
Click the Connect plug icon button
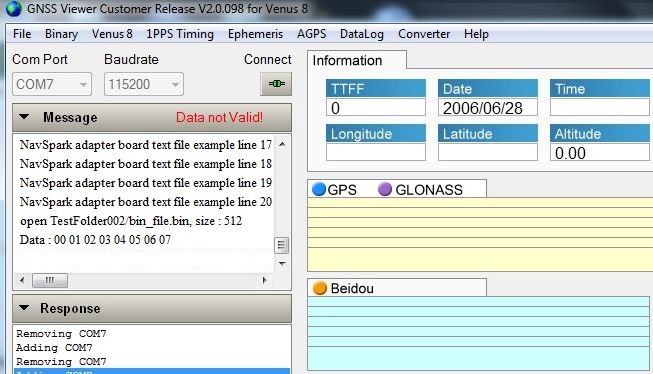(x=276, y=84)
